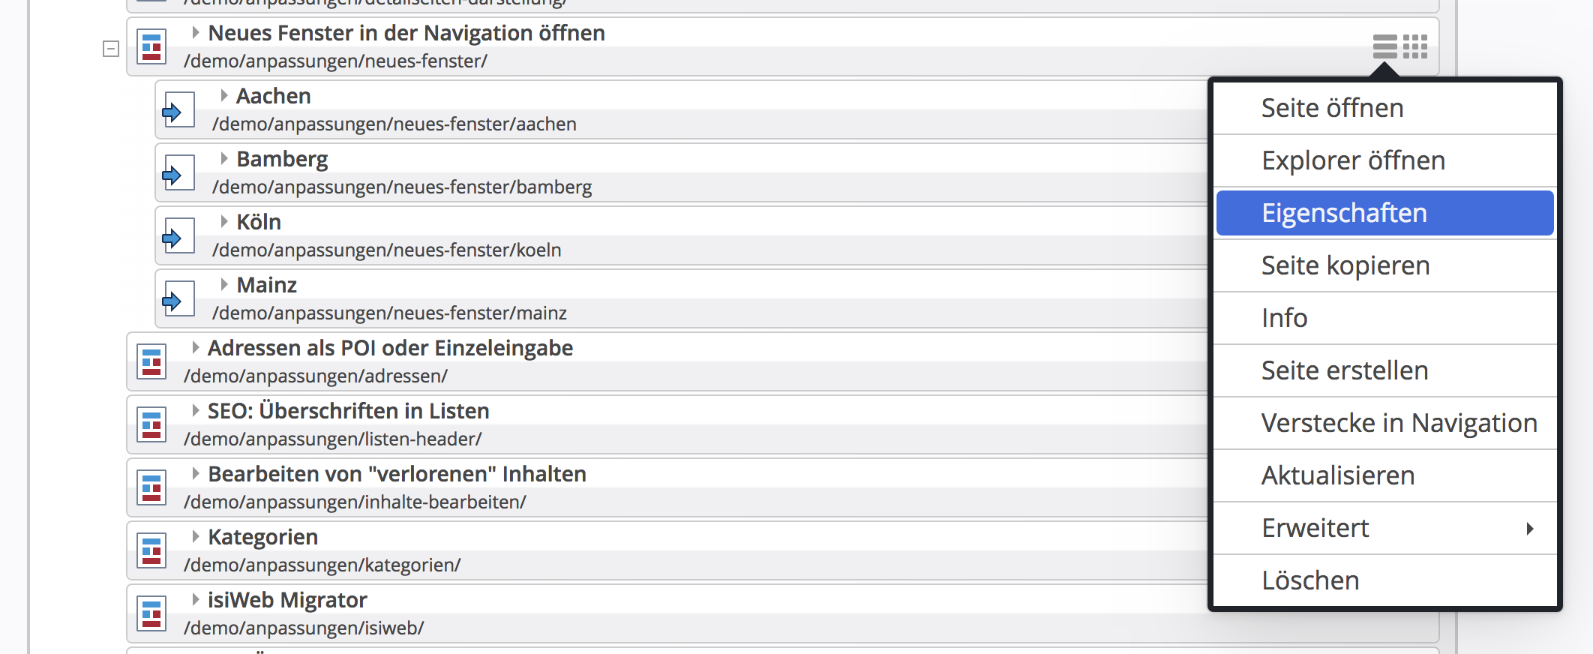The width and height of the screenshot is (1593, 654).
Task: Click the isiWeb Migrator page icon
Action: coord(152,614)
